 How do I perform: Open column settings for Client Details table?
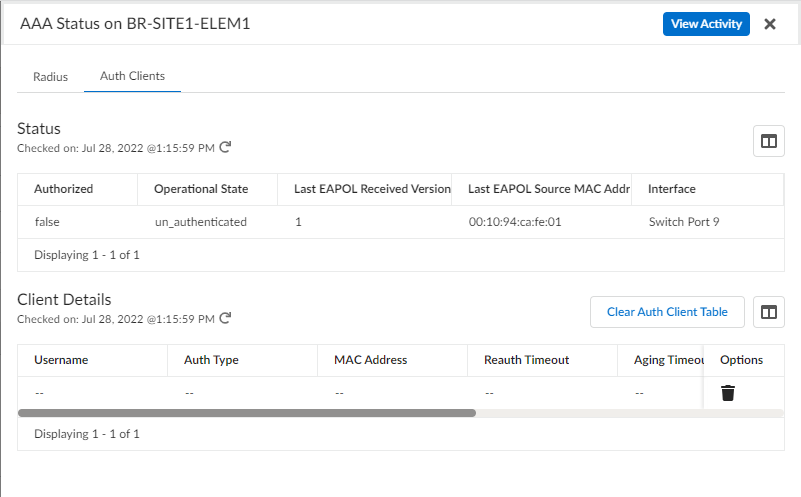768,312
